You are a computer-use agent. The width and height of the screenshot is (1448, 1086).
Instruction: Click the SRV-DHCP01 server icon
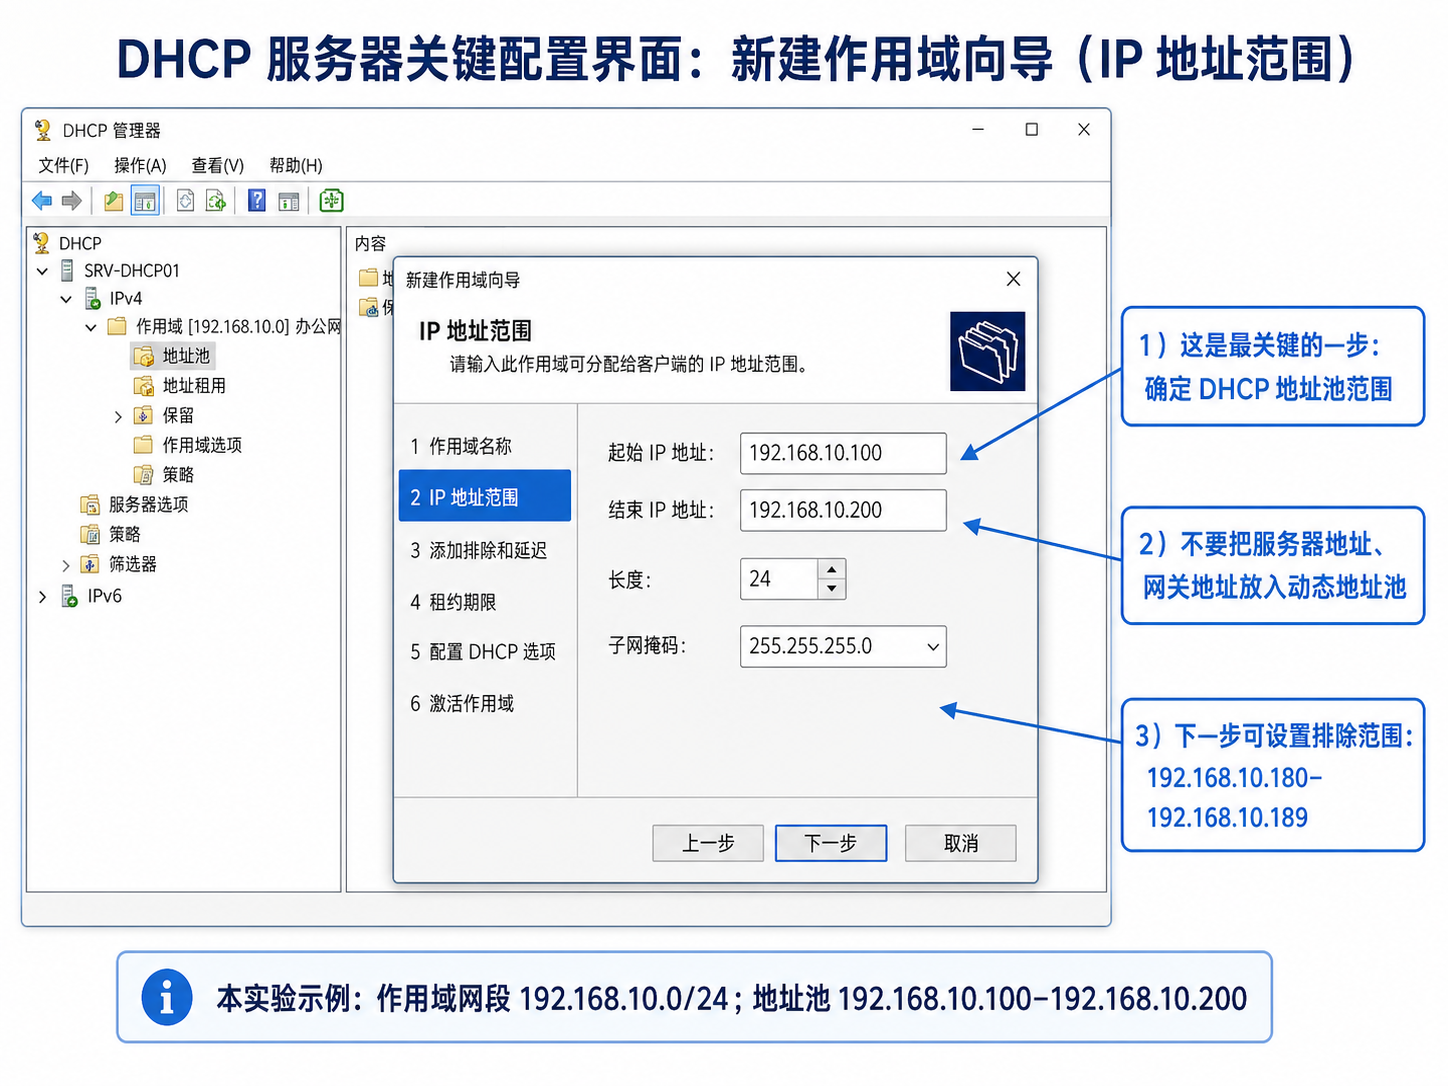coord(67,270)
